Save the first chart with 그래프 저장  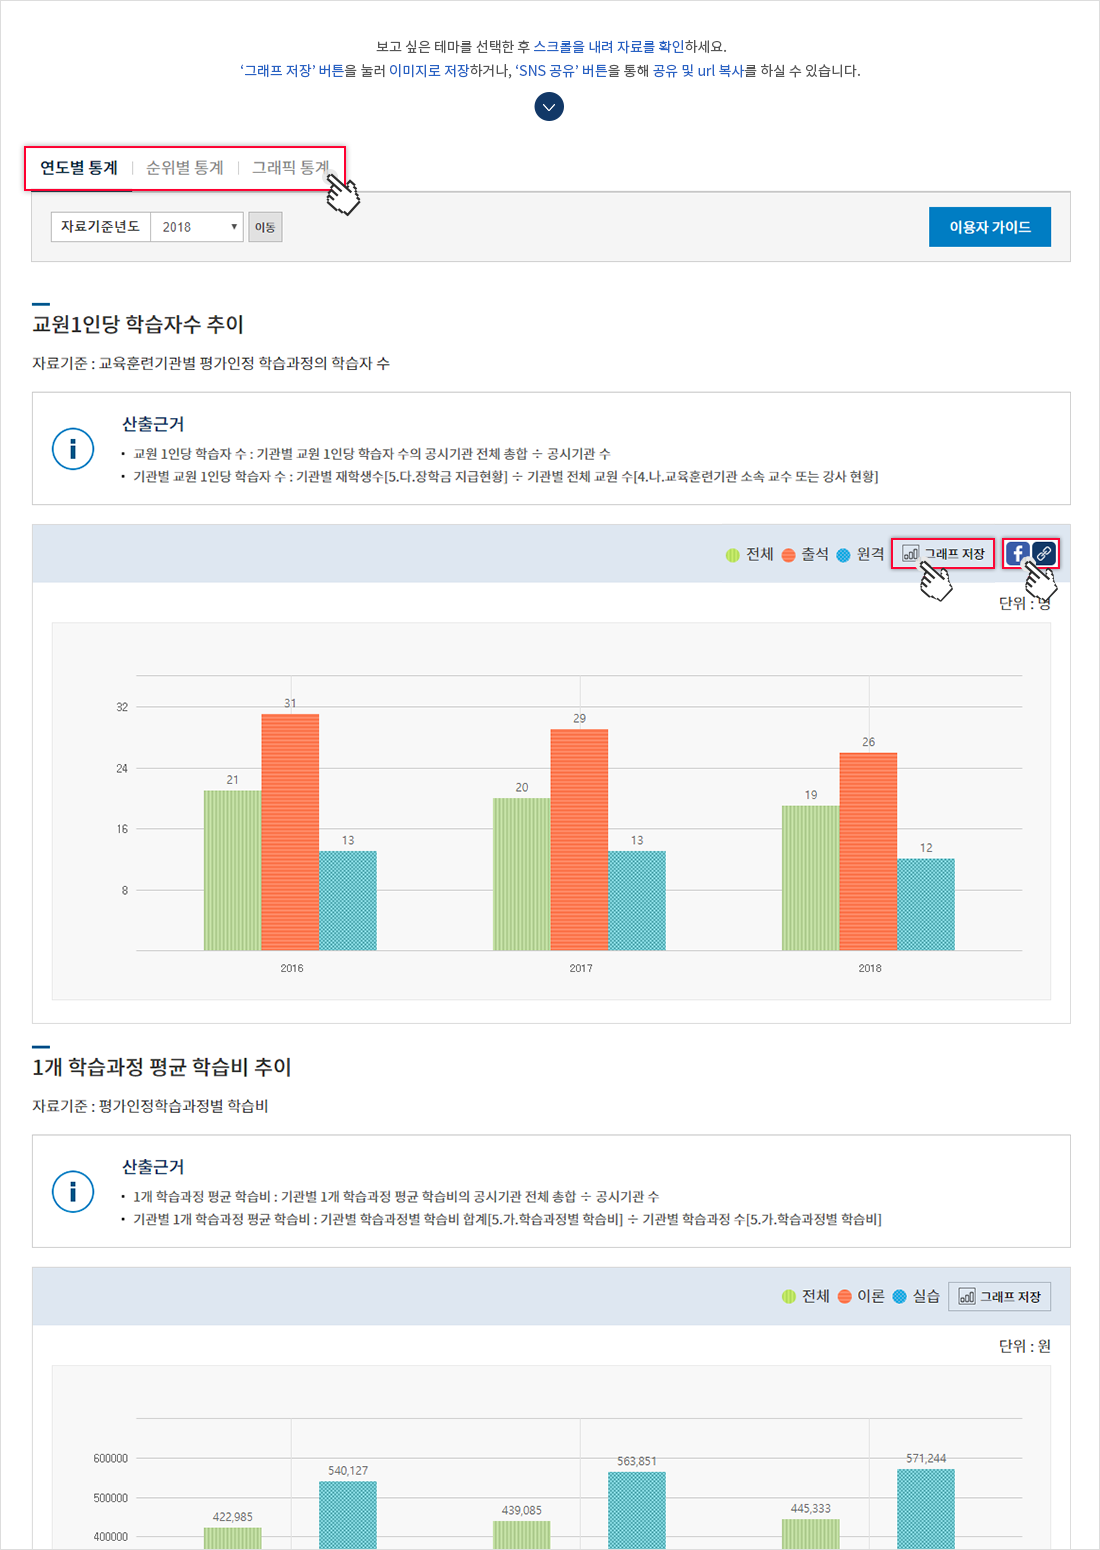coord(943,553)
